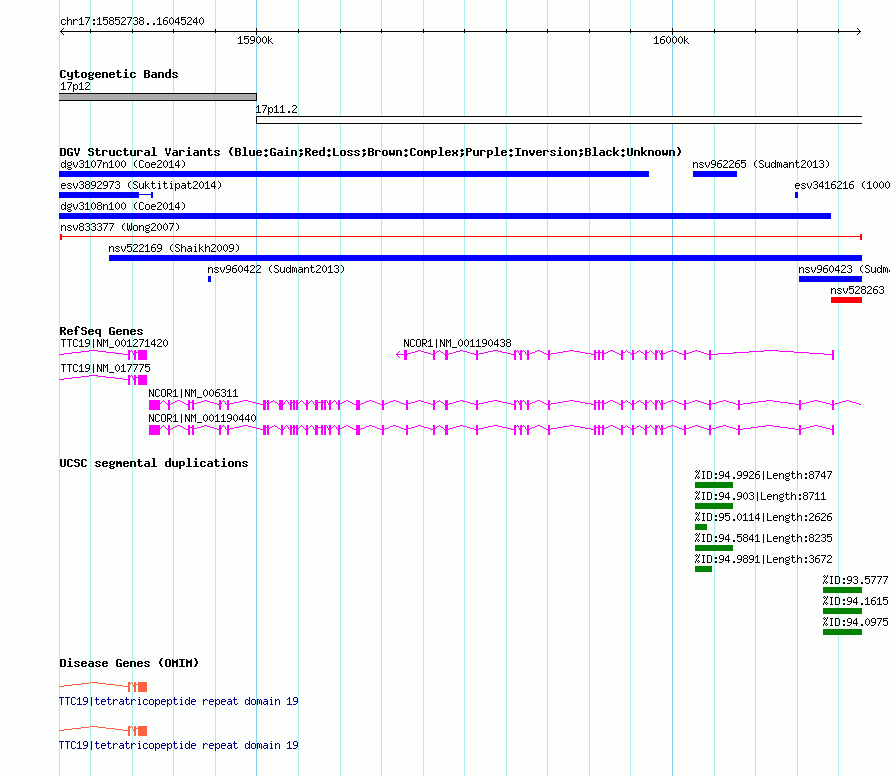Image resolution: width=890 pixels, height=776 pixels.
Task: Select the nsv960423 blue variant bar
Action: [830, 279]
